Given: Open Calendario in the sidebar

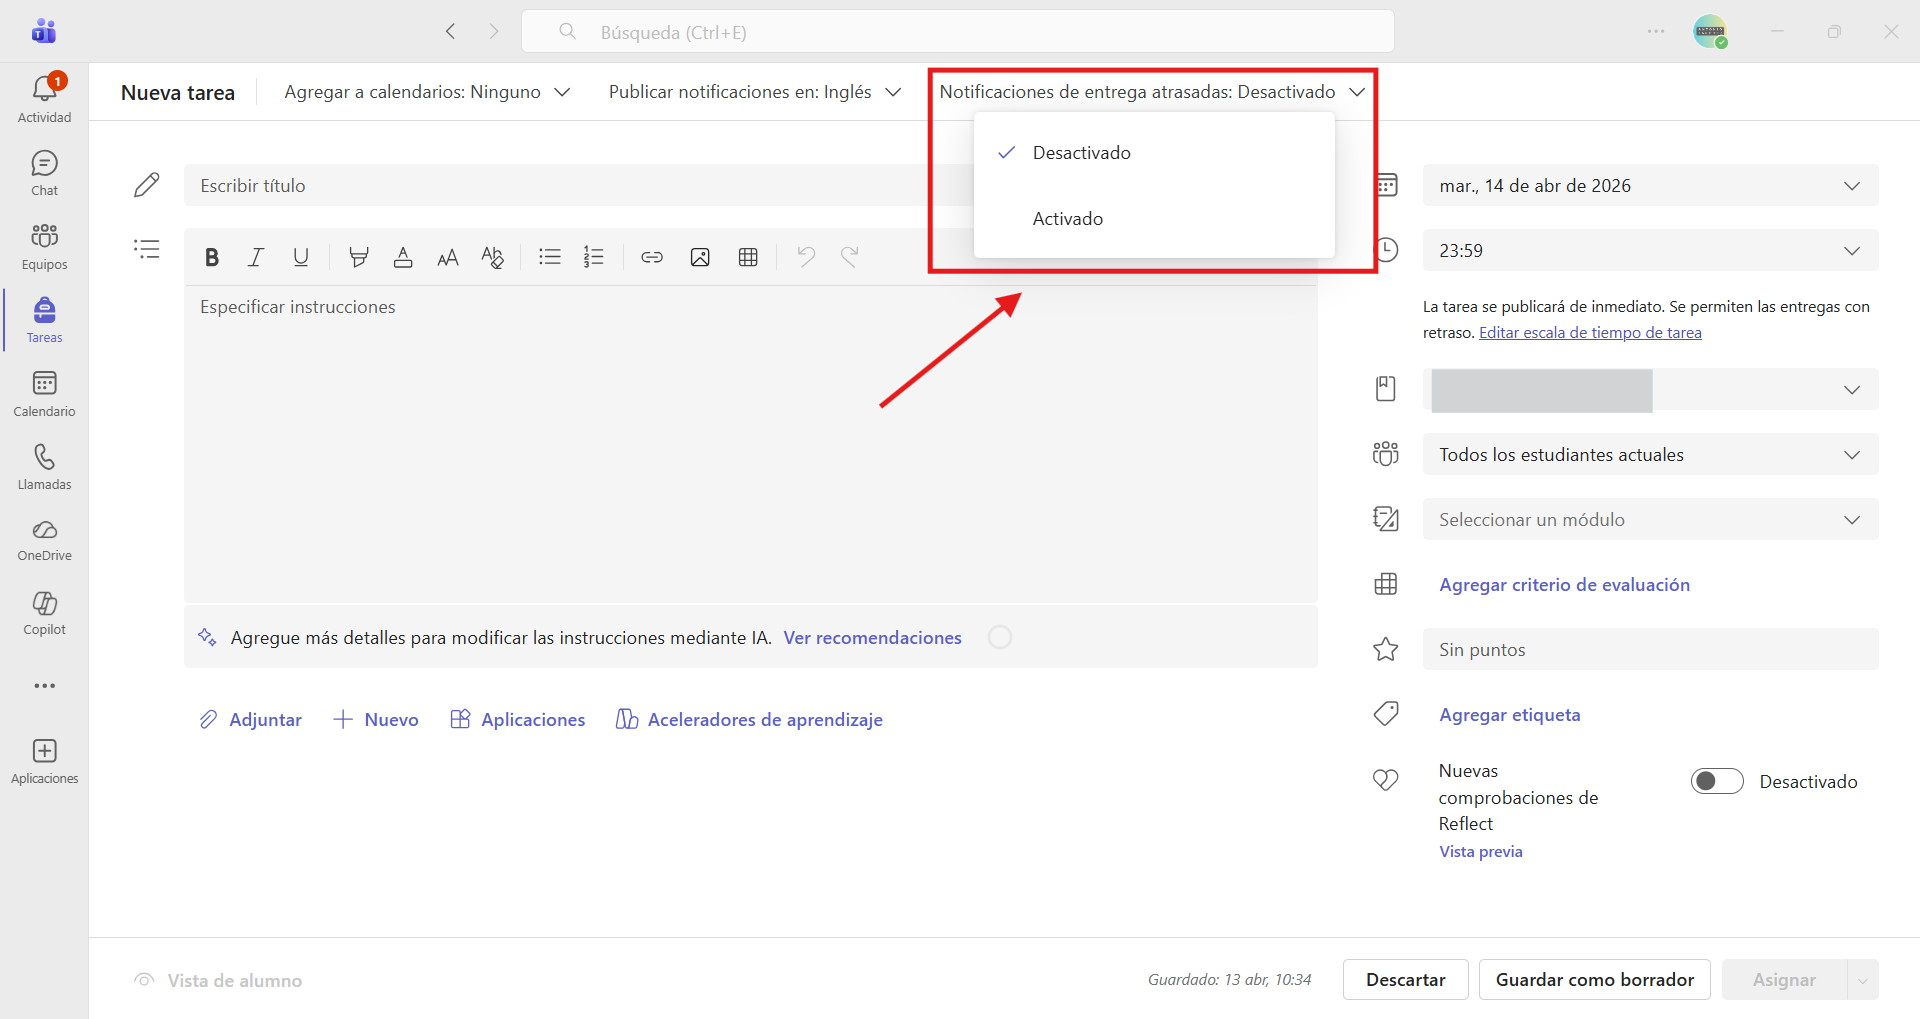Looking at the screenshot, I should pos(44,394).
